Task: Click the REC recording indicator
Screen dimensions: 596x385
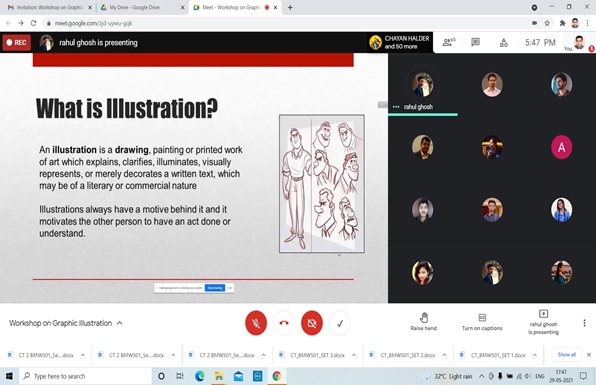Action: pos(16,43)
